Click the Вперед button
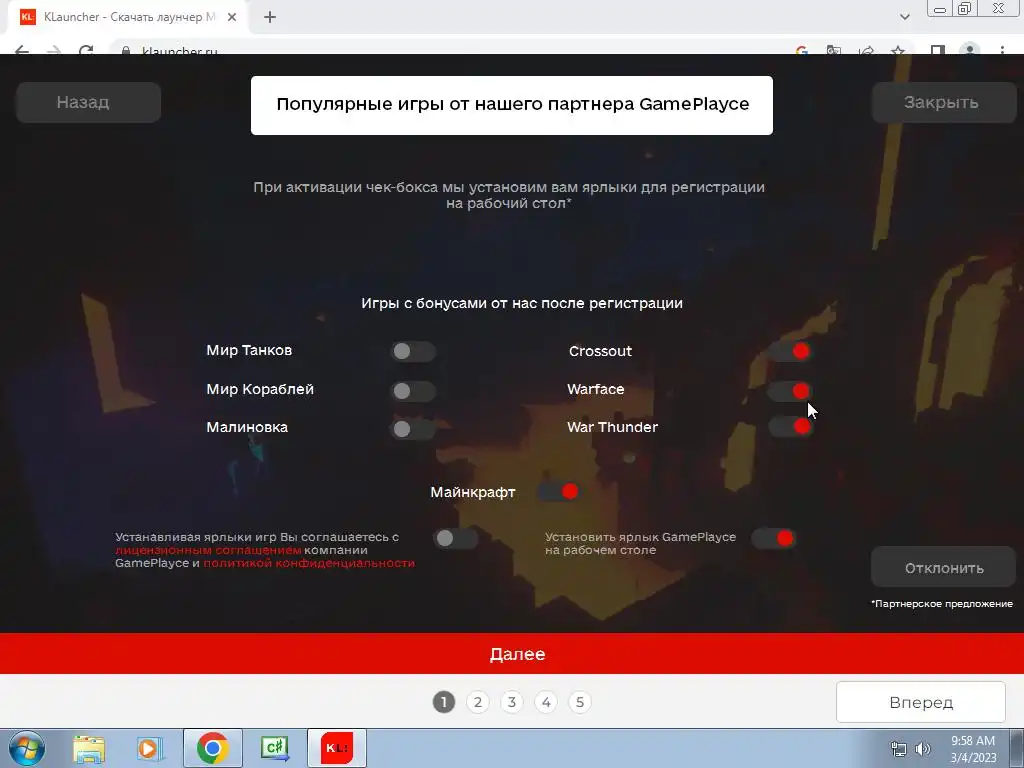This screenshot has width=1024, height=768. (x=921, y=702)
